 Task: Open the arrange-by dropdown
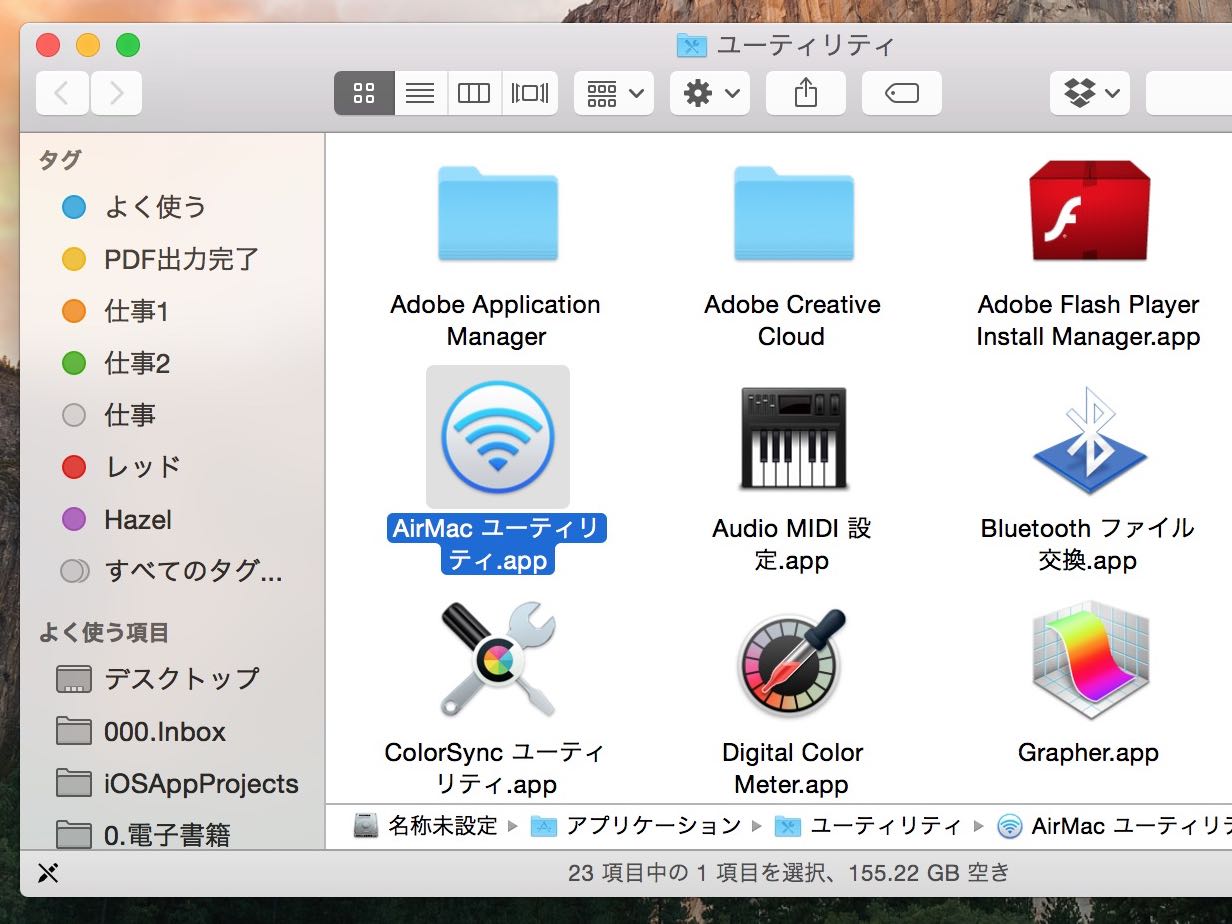[x=614, y=93]
